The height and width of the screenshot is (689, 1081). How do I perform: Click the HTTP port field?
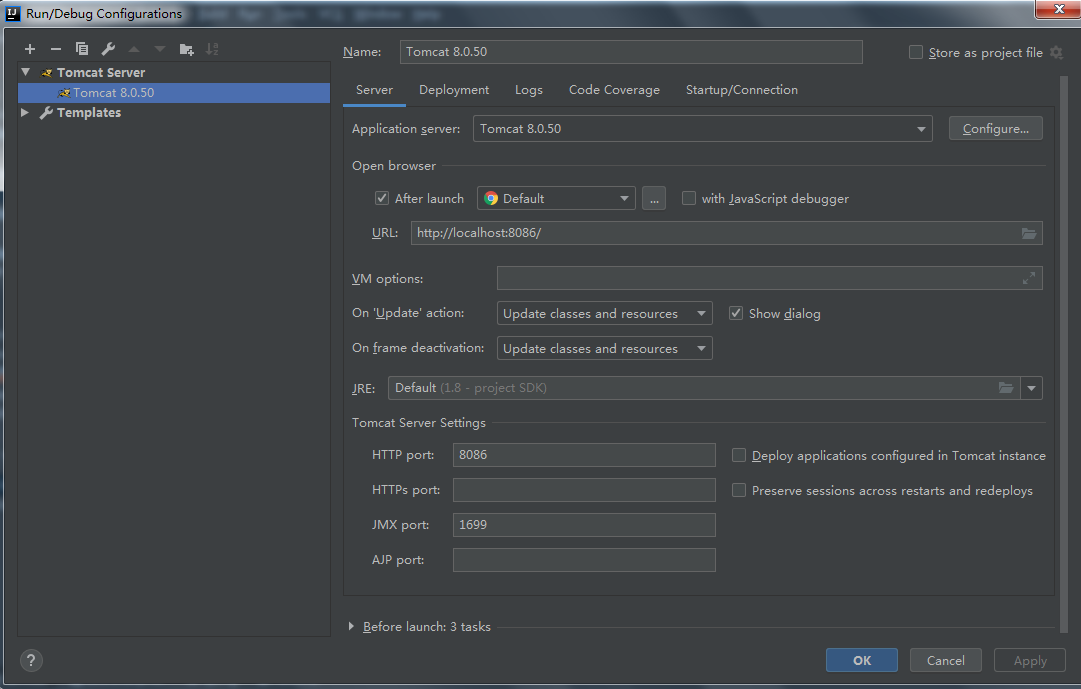(584, 455)
